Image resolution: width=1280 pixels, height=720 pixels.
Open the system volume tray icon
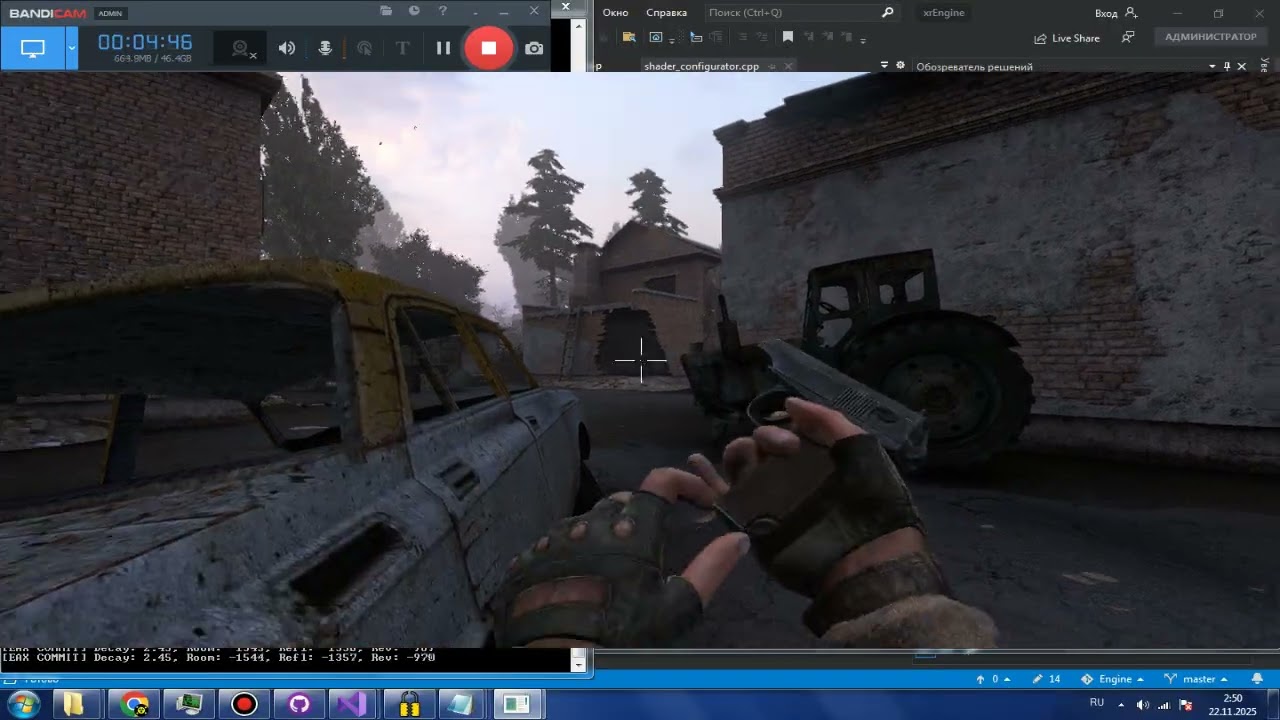click(x=1143, y=705)
